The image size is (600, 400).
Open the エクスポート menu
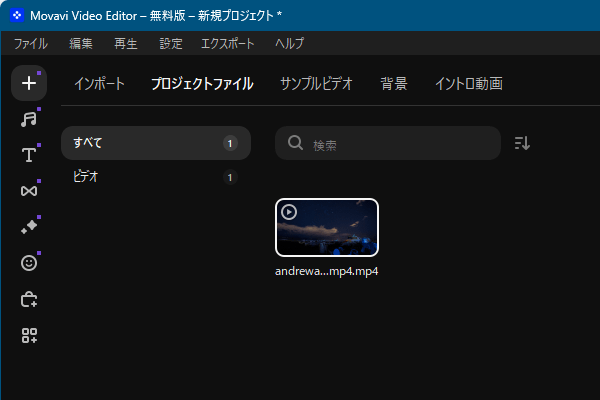(x=228, y=44)
